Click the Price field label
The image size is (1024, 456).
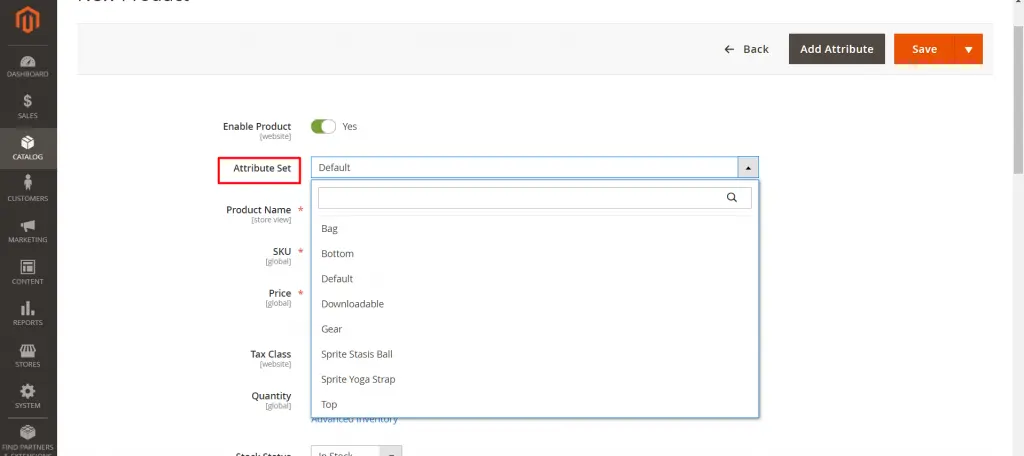click(x=280, y=293)
